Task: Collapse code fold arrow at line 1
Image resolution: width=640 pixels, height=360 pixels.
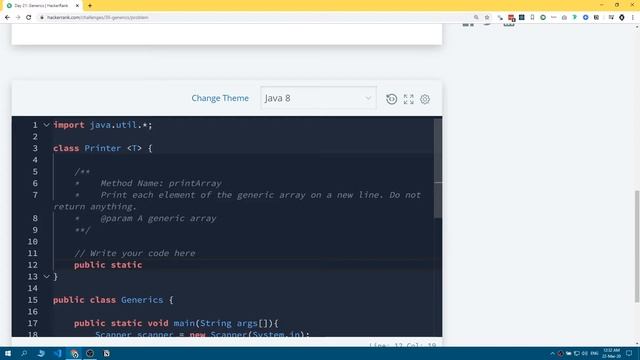Action: (47, 125)
